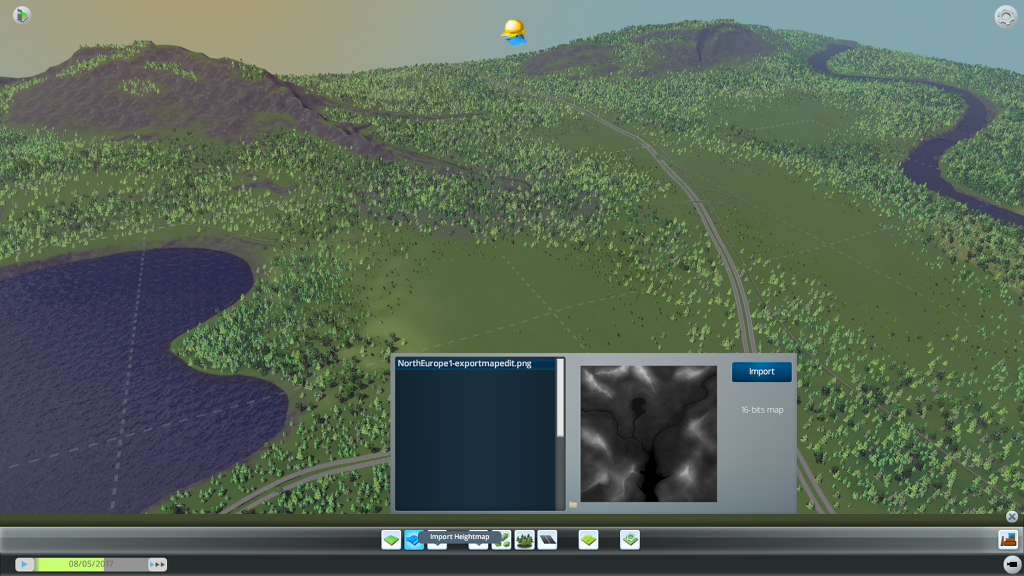
Task: Start simulation with the play button
Action: tap(24, 564)
